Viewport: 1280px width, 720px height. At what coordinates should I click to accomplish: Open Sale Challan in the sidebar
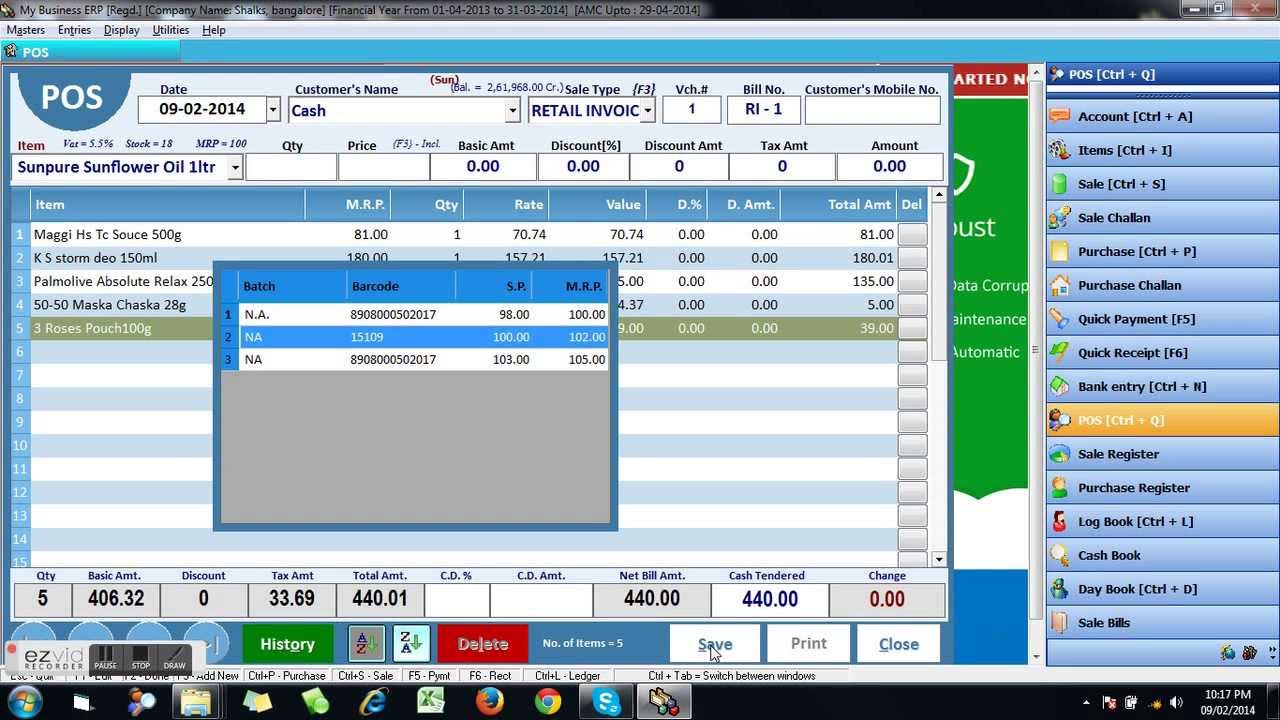(x=1162, y=217)
